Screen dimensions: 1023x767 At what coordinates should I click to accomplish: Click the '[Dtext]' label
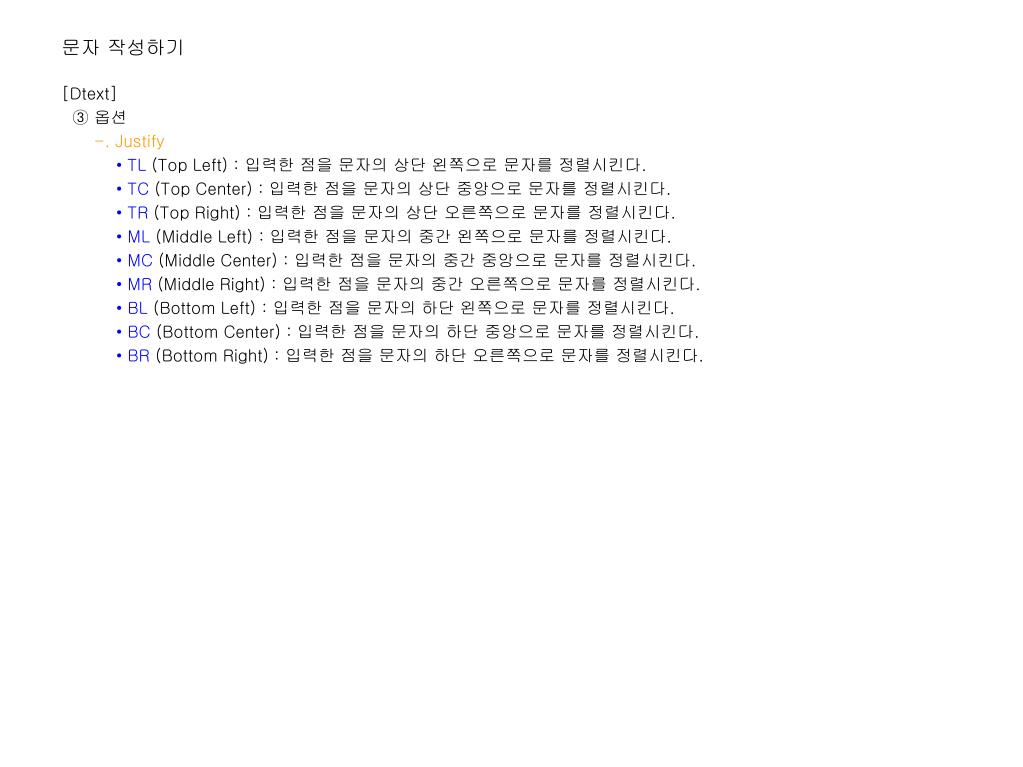point(89,94)
